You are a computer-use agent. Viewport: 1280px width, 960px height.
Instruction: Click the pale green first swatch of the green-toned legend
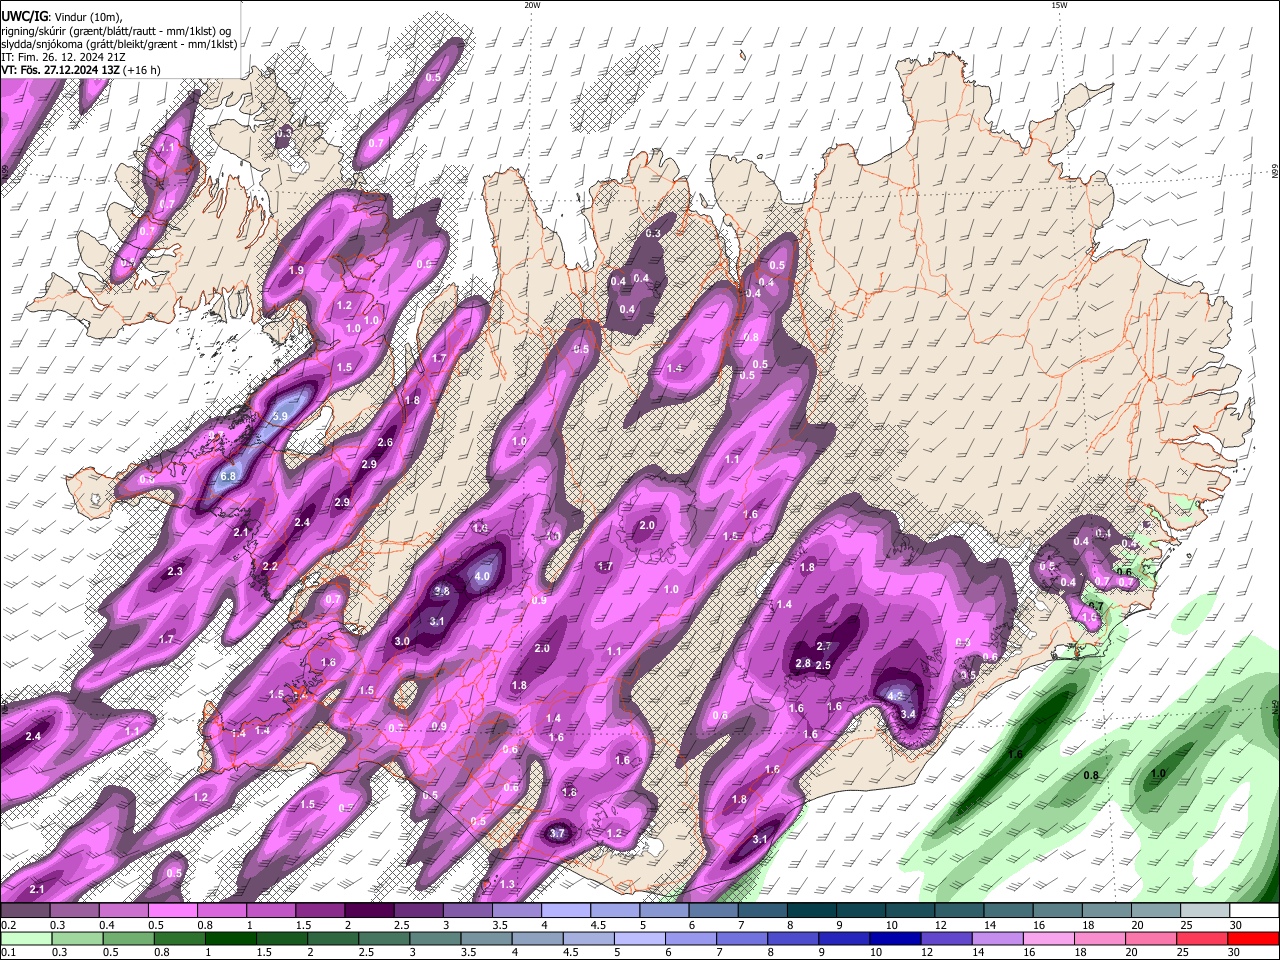(x=25, y=938)
